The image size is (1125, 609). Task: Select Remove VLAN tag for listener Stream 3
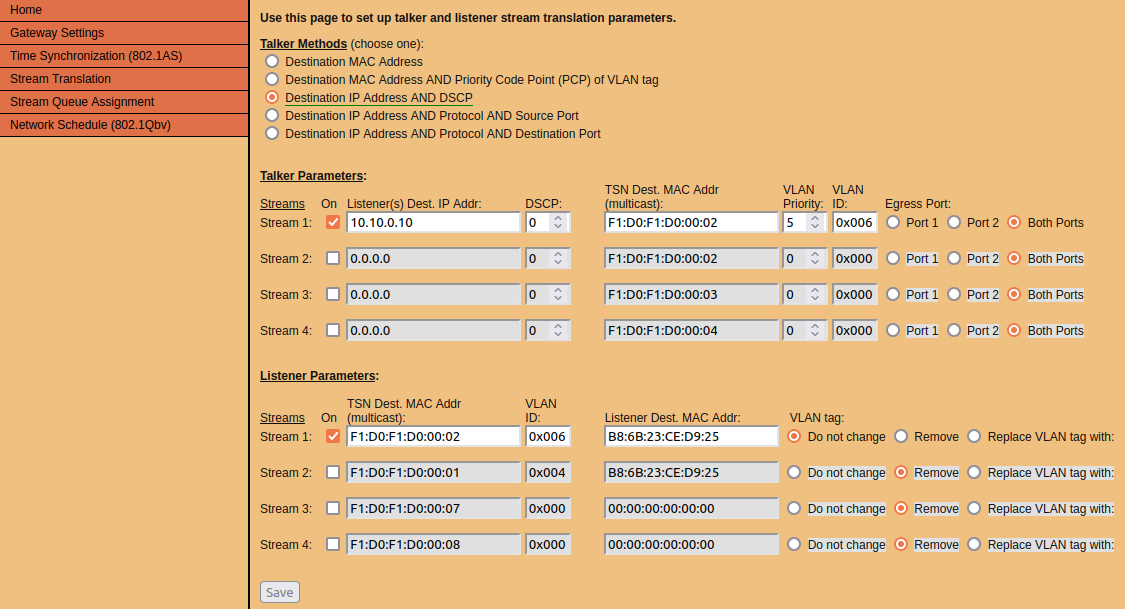point(901,508)
